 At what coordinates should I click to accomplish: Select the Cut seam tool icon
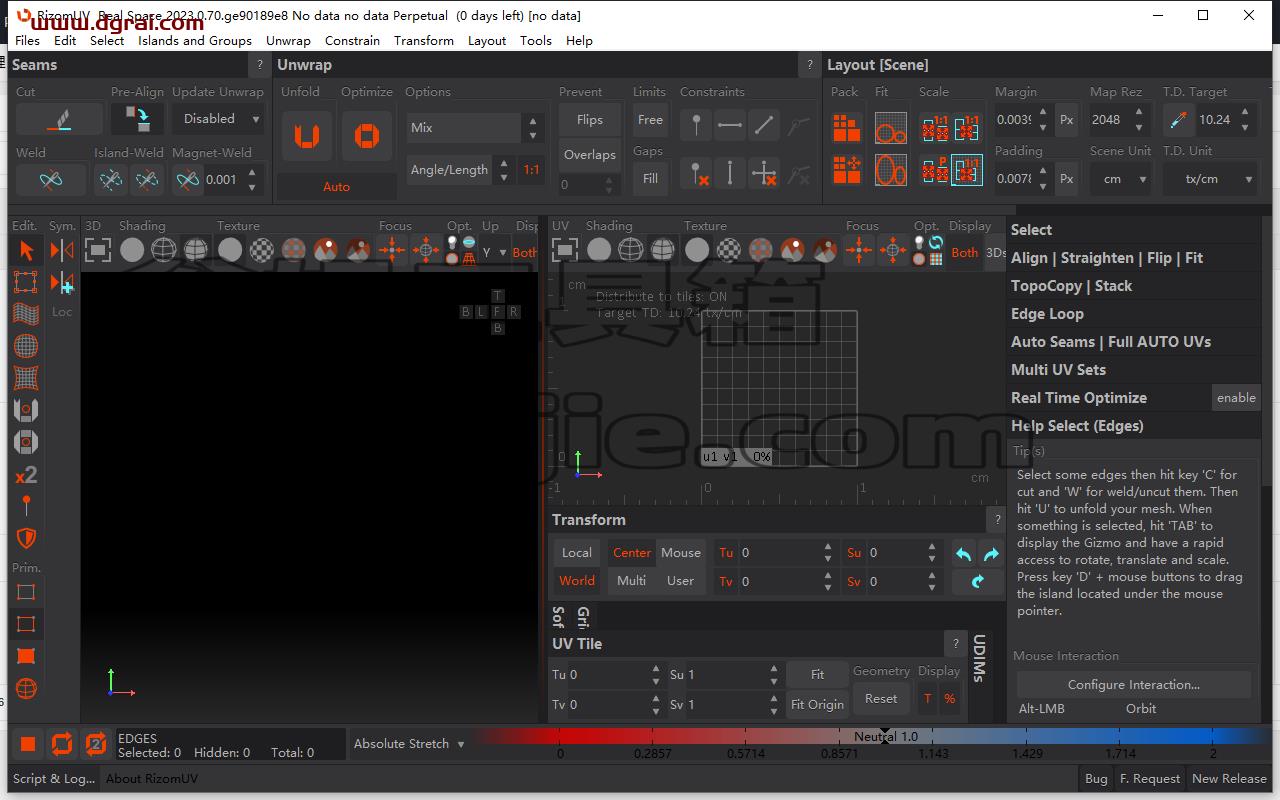(59, 119)
